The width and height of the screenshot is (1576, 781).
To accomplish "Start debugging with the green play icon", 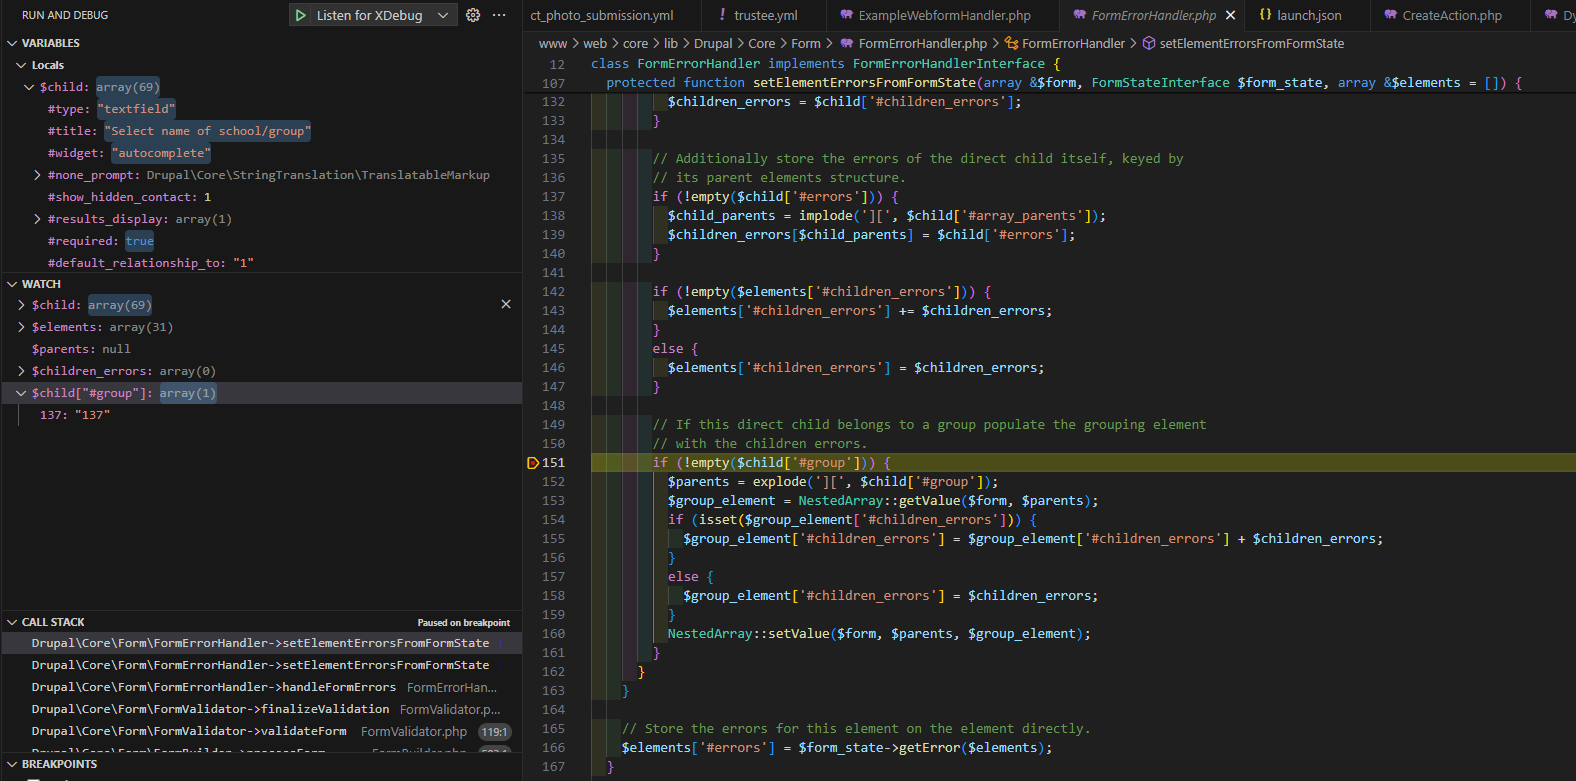I will [x=300, y=15].
